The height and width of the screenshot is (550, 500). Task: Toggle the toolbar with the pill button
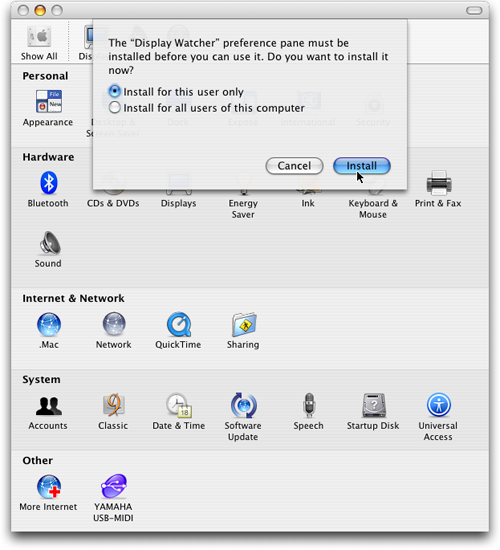[474, 11]
